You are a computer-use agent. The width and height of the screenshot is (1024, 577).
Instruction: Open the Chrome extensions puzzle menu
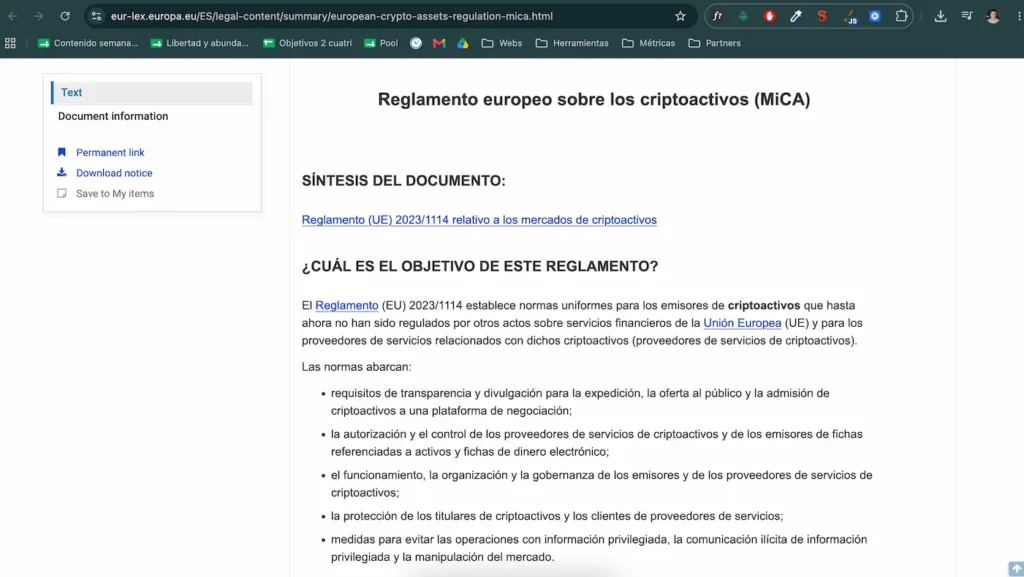point(901,16)
